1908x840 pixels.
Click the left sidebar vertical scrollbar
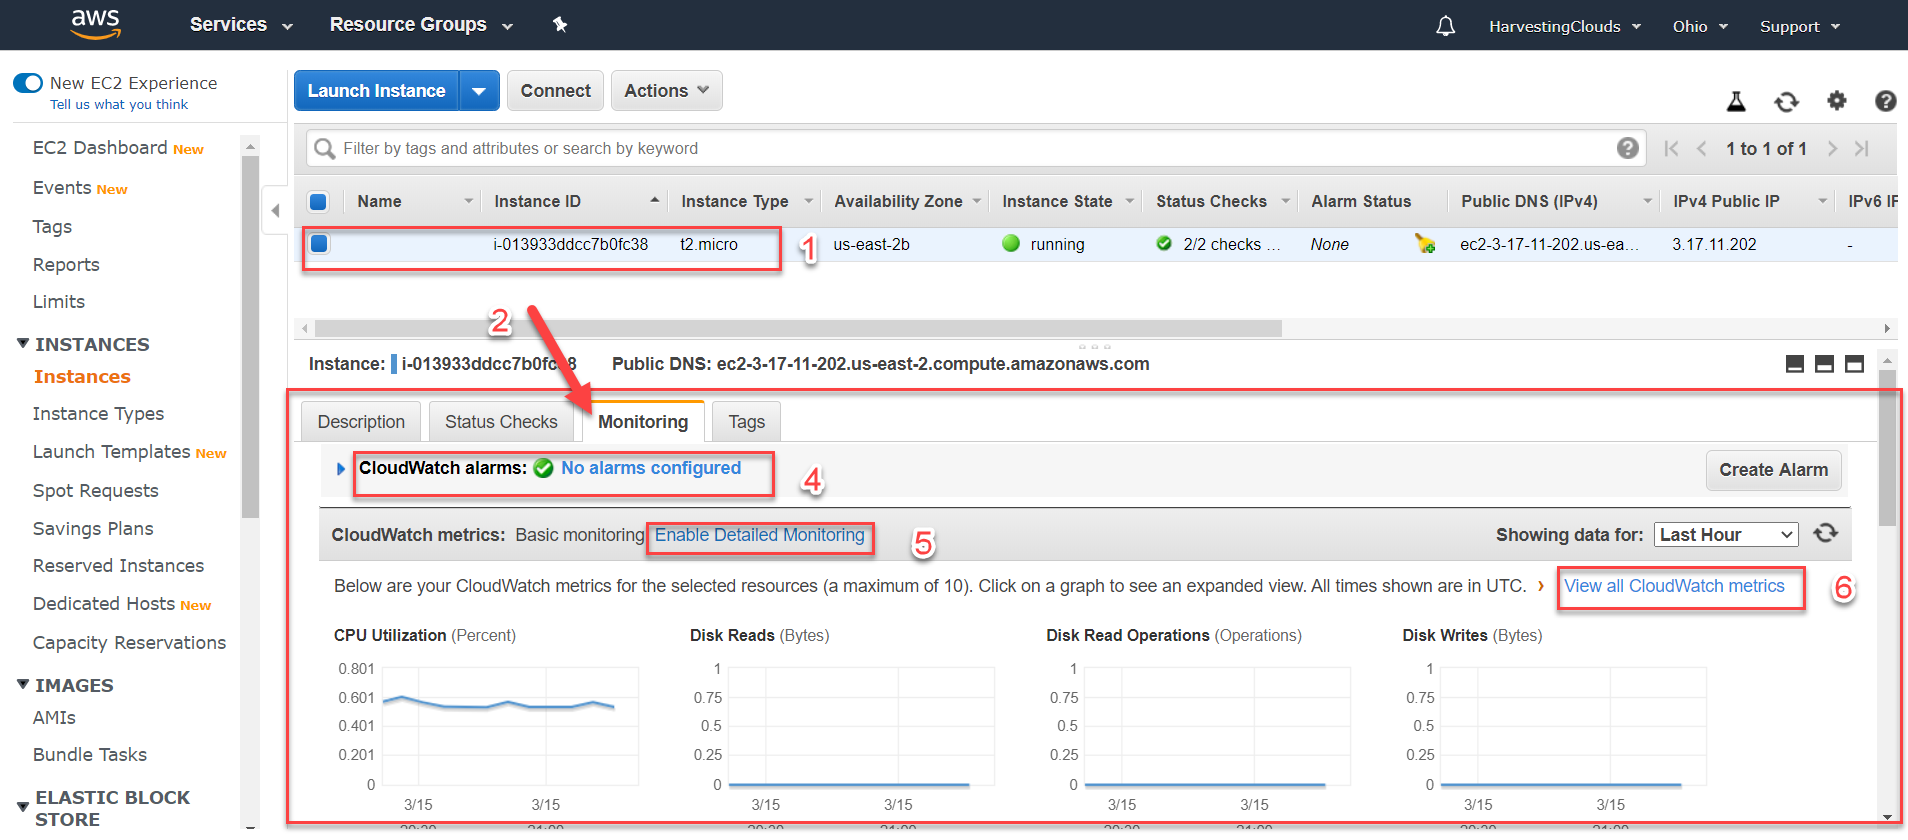click(x=250, y=336)
